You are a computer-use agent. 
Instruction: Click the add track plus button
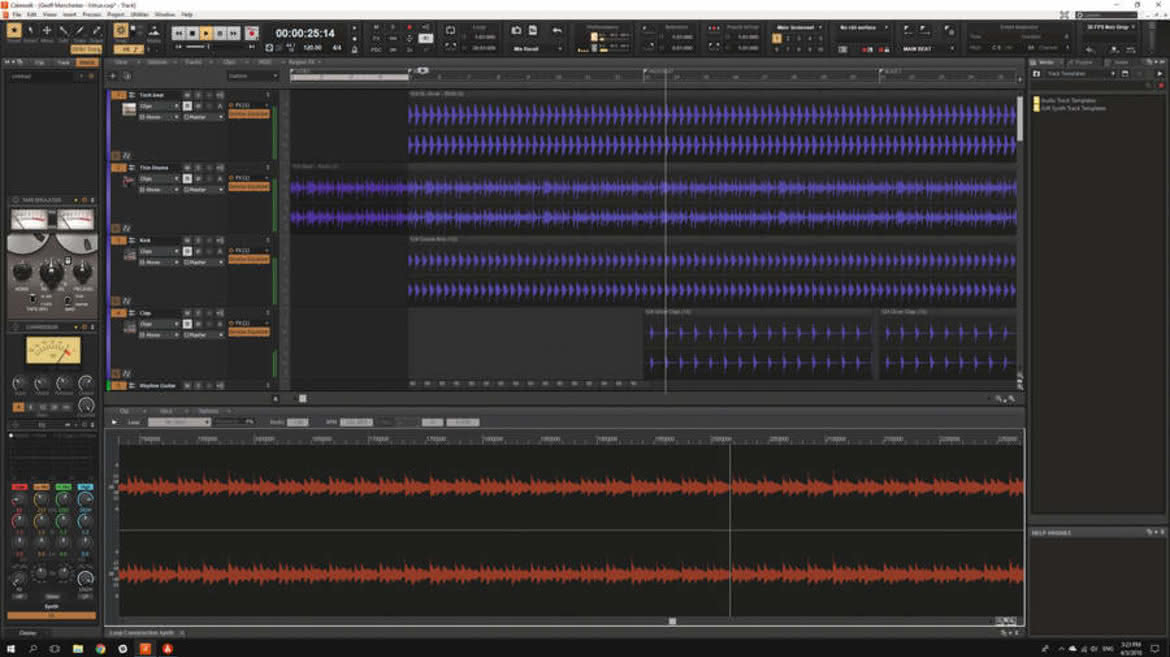pos(113,76)
